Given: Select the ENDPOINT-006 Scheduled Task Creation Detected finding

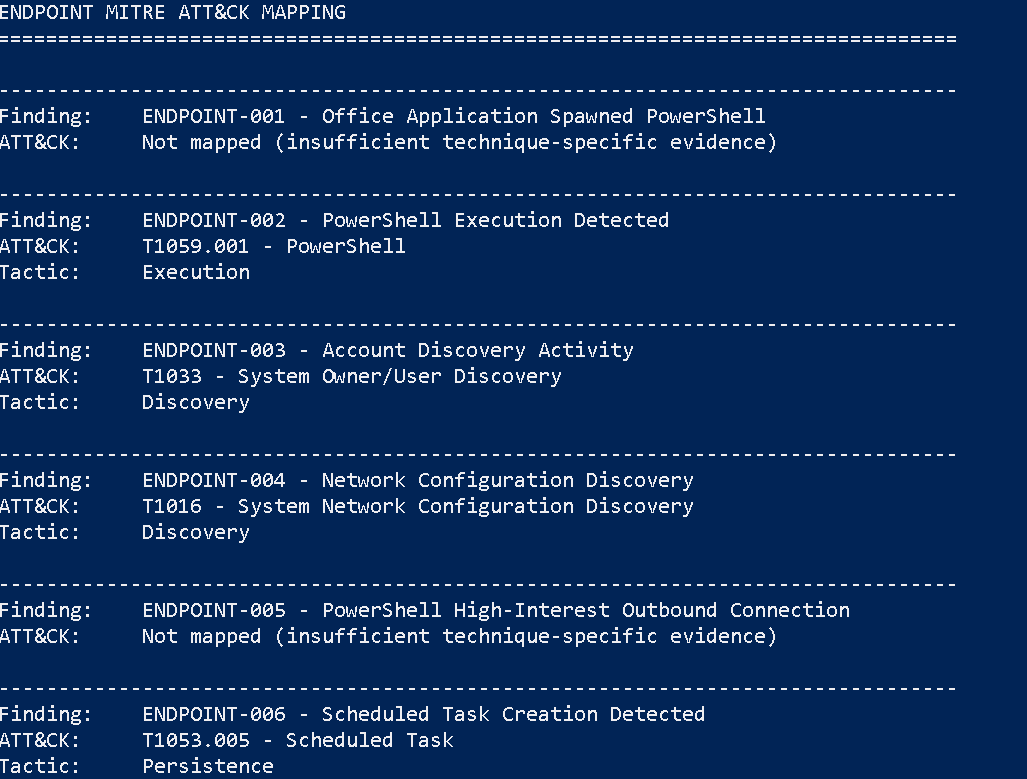Looking at the screenshot, I should tap(424, 714).
